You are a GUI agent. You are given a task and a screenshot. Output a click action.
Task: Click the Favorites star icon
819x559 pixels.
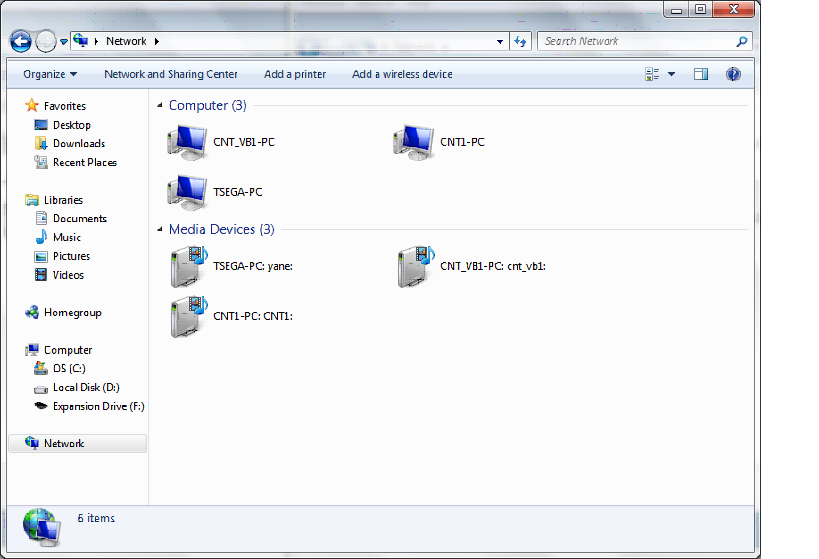click(32, 106)
